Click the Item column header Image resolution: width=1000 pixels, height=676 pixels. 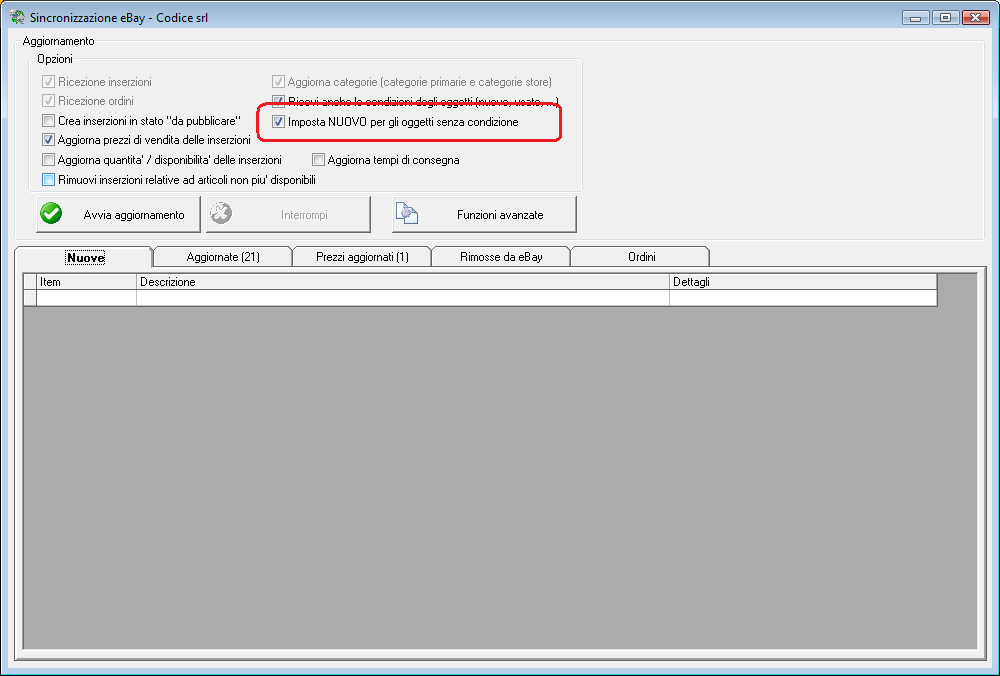(87, 282)
